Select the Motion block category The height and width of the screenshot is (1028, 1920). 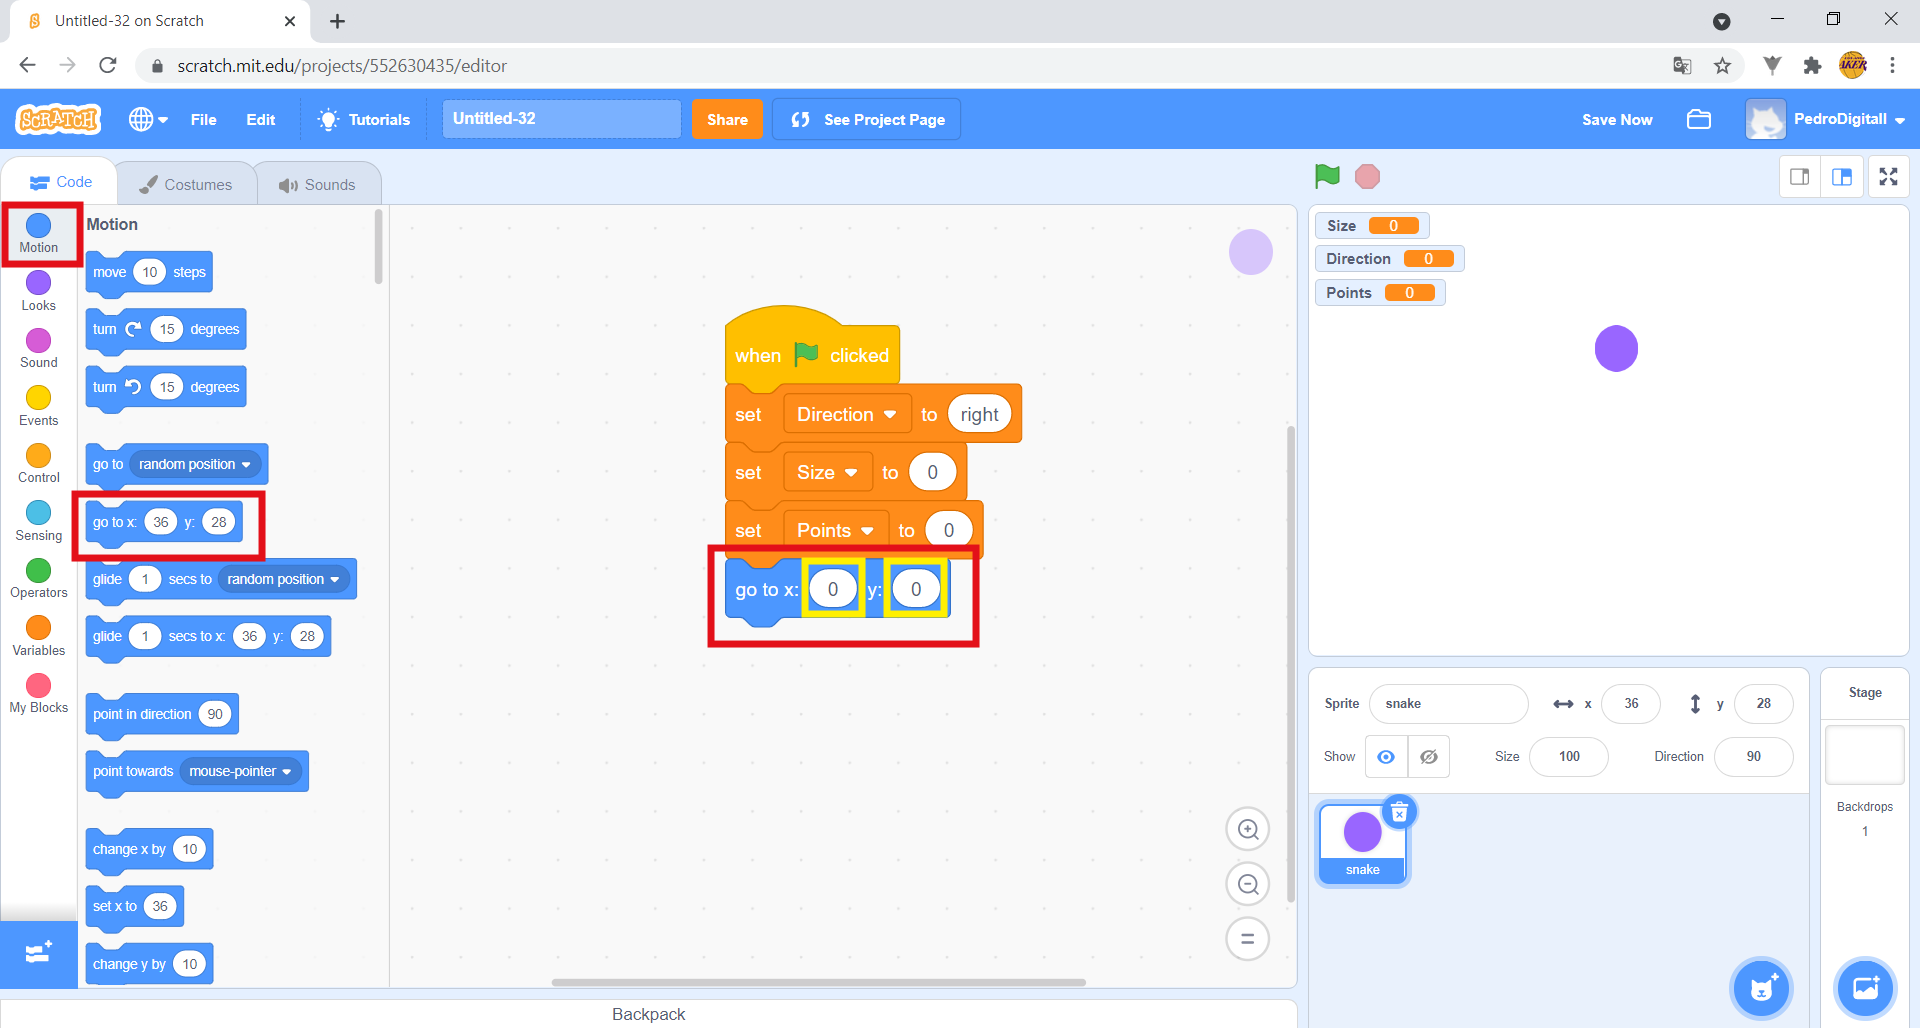[x=38, y=233]
